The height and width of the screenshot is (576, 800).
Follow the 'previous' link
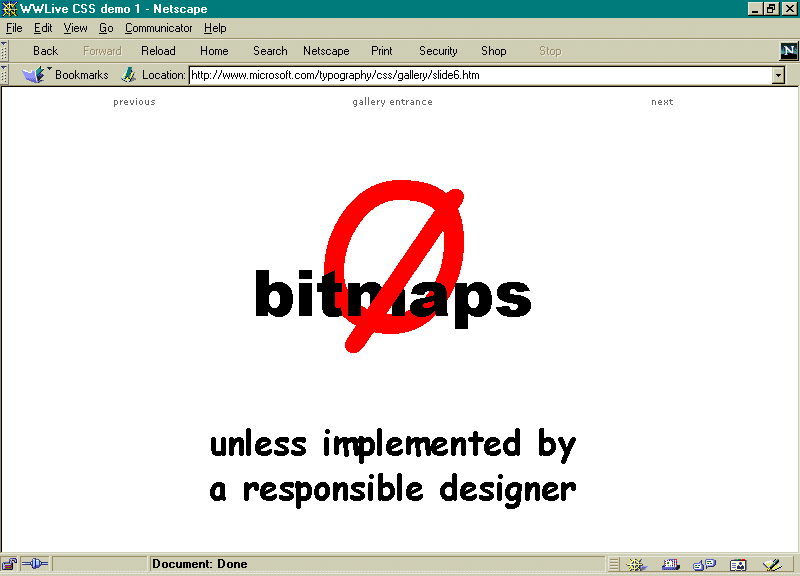click(134, 102)
